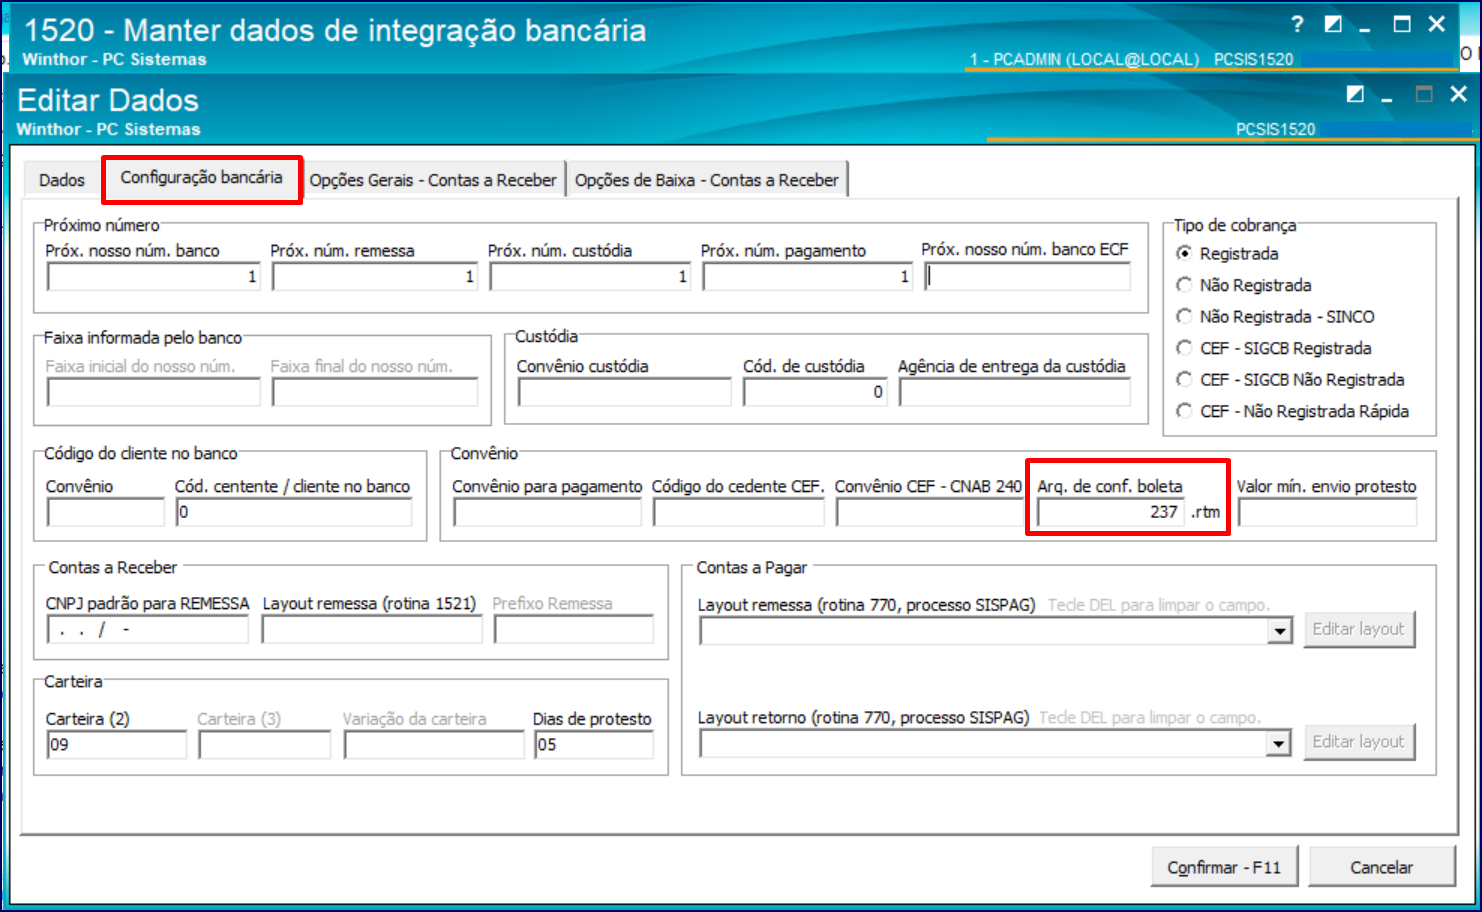Focus Próx. núm. custódia field

(x=590, y=277)
